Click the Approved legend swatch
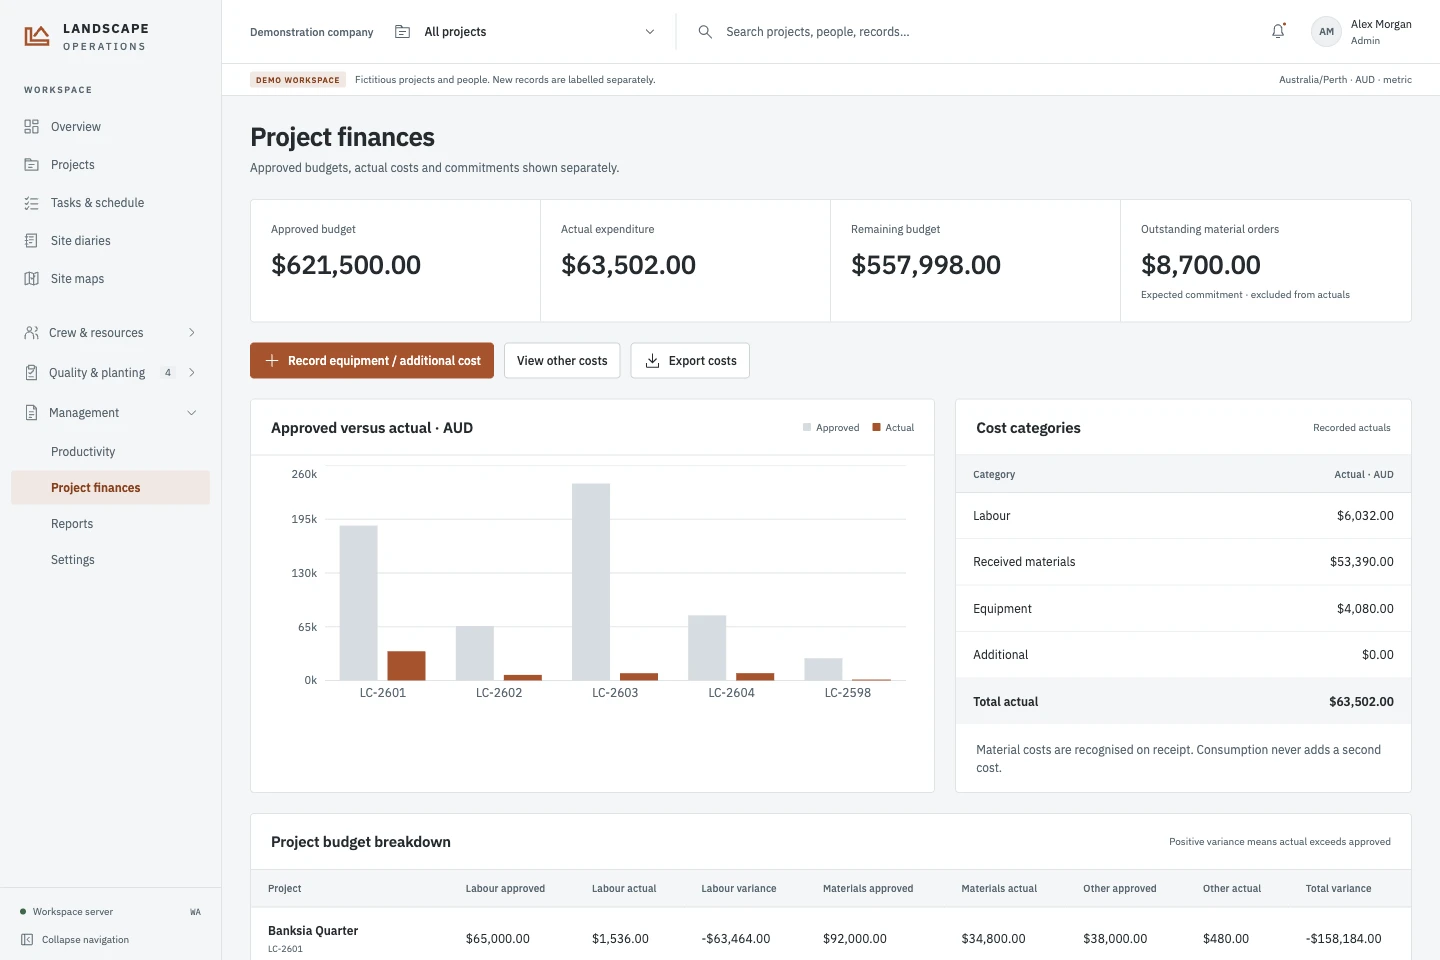 pos(807,428)
